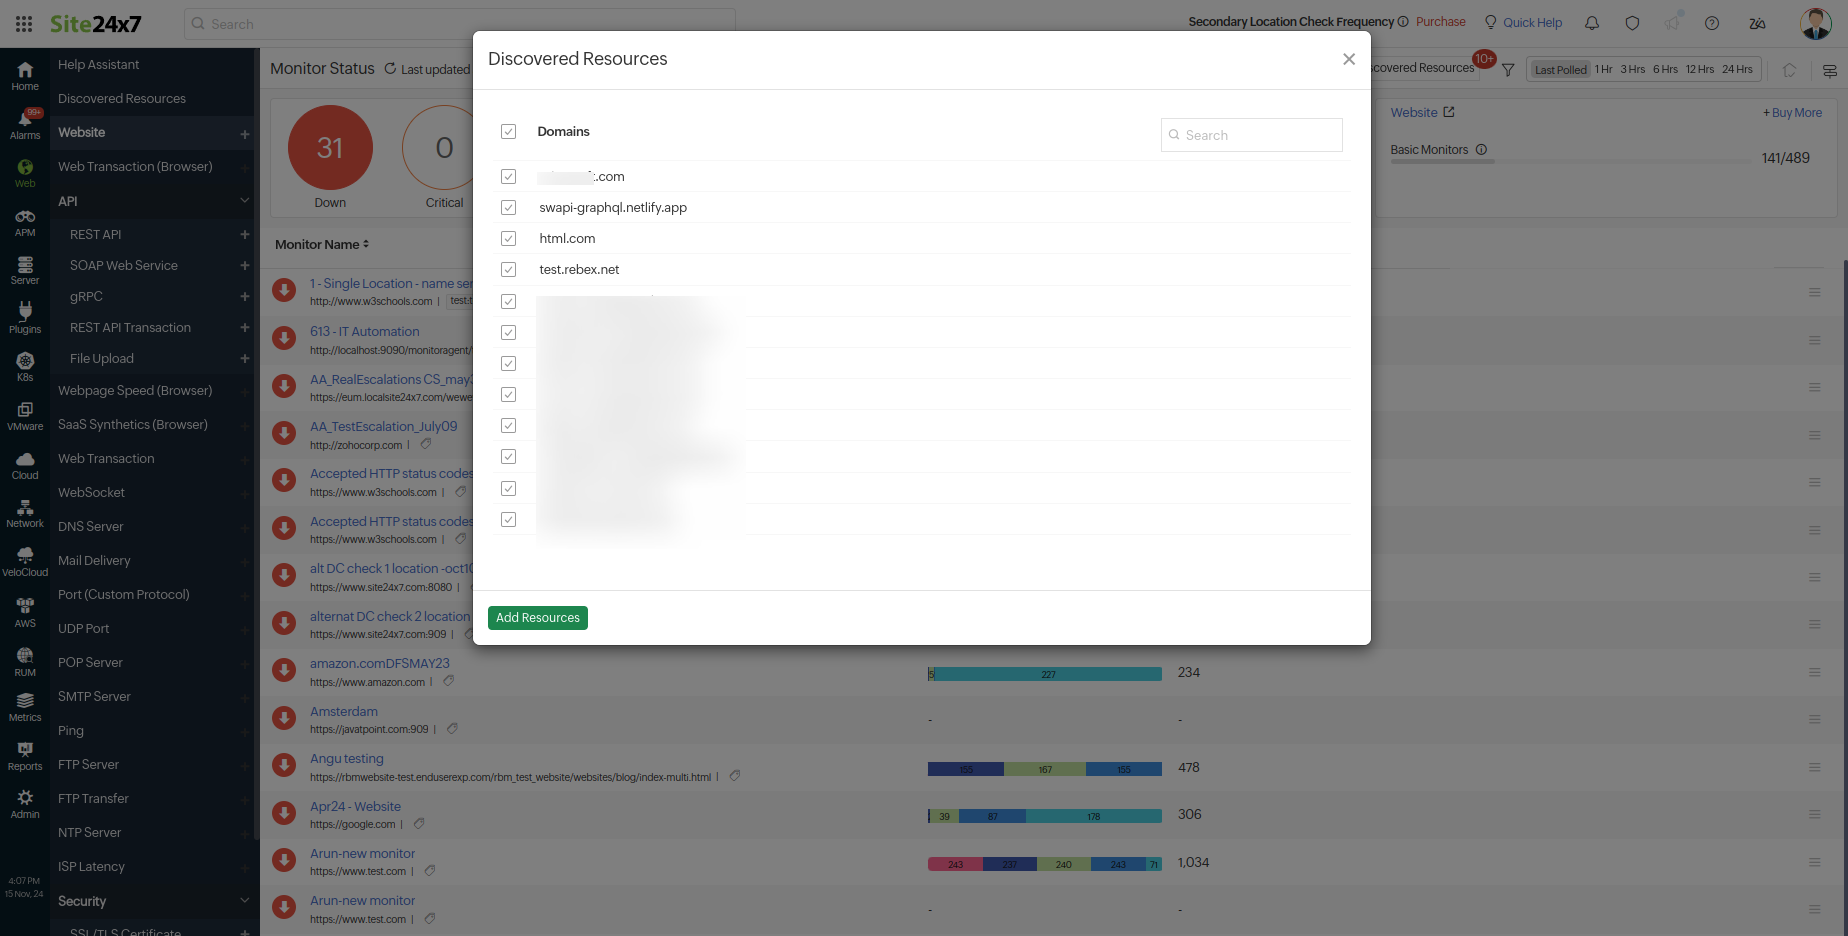Click the Add Resources button
The image size is (1848, 936).
click(x=537, y=617)
